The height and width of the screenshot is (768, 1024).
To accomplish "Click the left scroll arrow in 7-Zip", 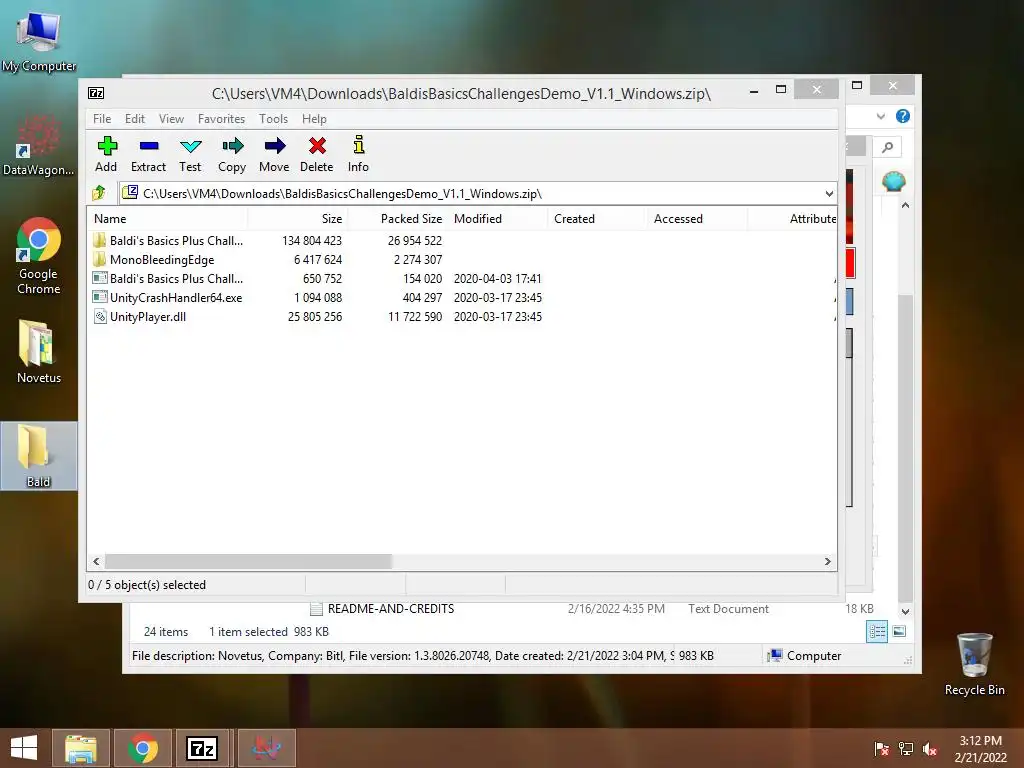I will tap(97, 562).
